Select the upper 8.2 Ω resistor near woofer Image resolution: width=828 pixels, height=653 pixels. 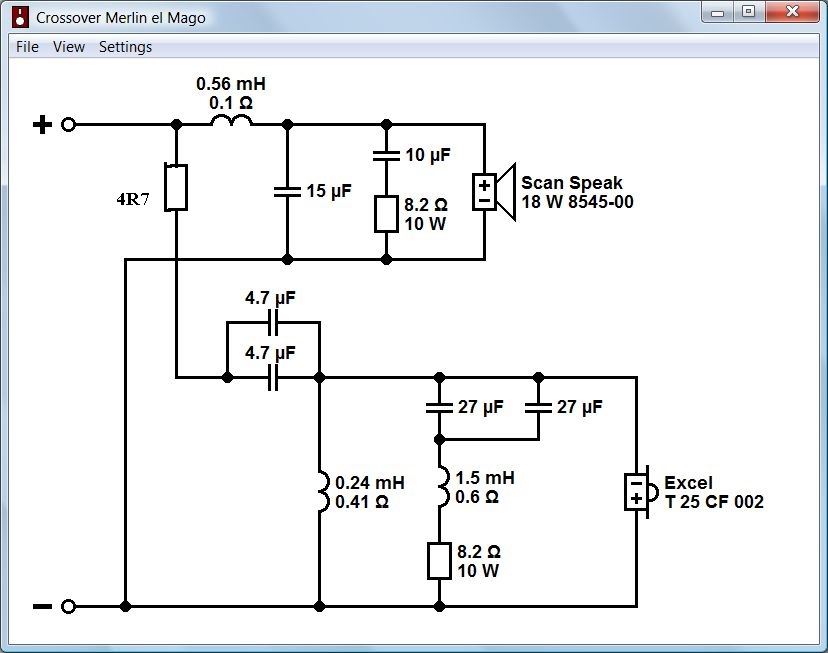(x=387, y=214)
